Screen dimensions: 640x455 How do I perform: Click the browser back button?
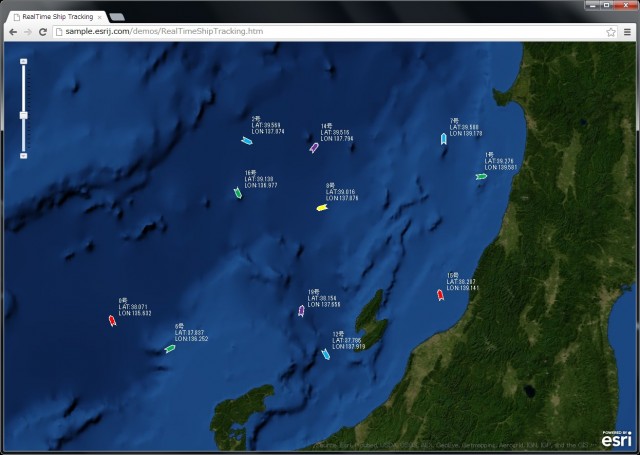12,32
